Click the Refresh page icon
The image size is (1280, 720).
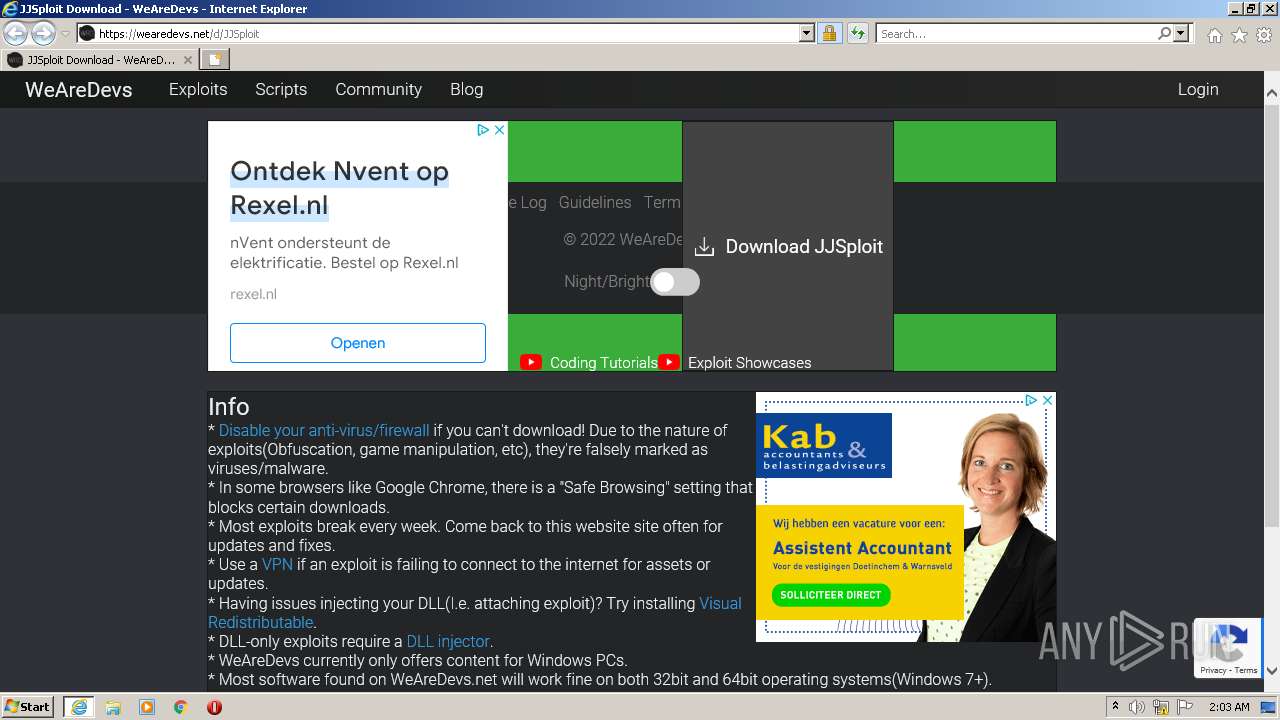[x=857, y=33]
